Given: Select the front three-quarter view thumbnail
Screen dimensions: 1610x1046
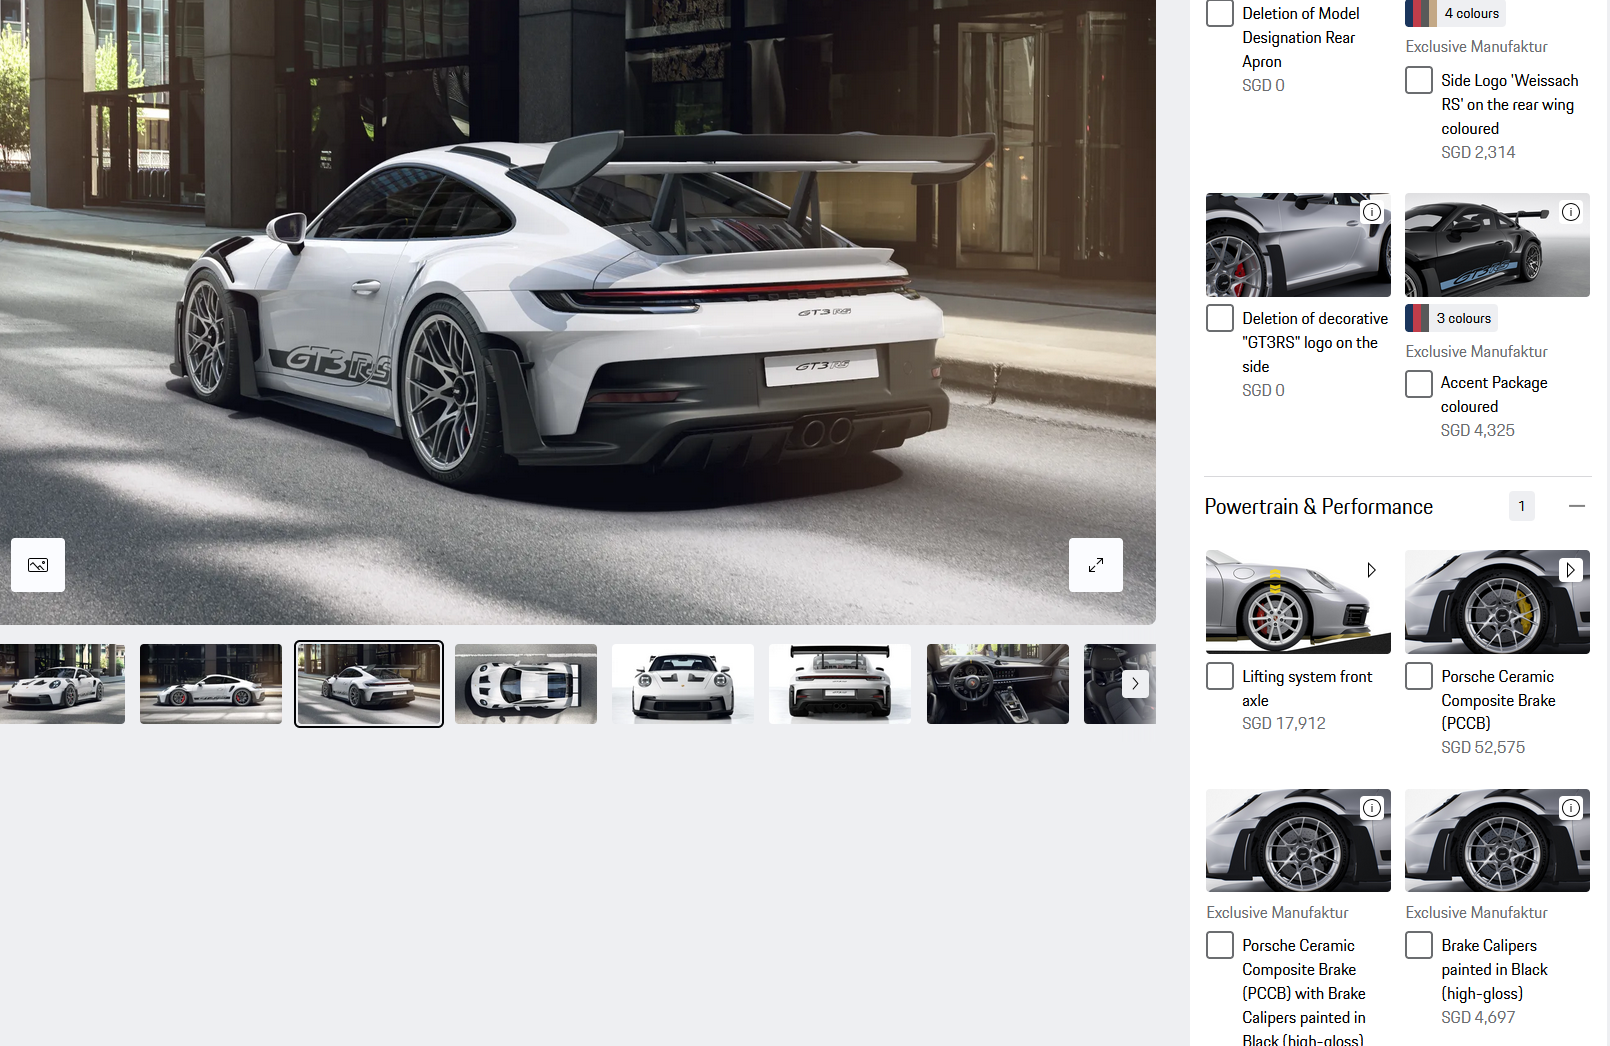Looking at the screenshot, I should click(x=62, y=684).
